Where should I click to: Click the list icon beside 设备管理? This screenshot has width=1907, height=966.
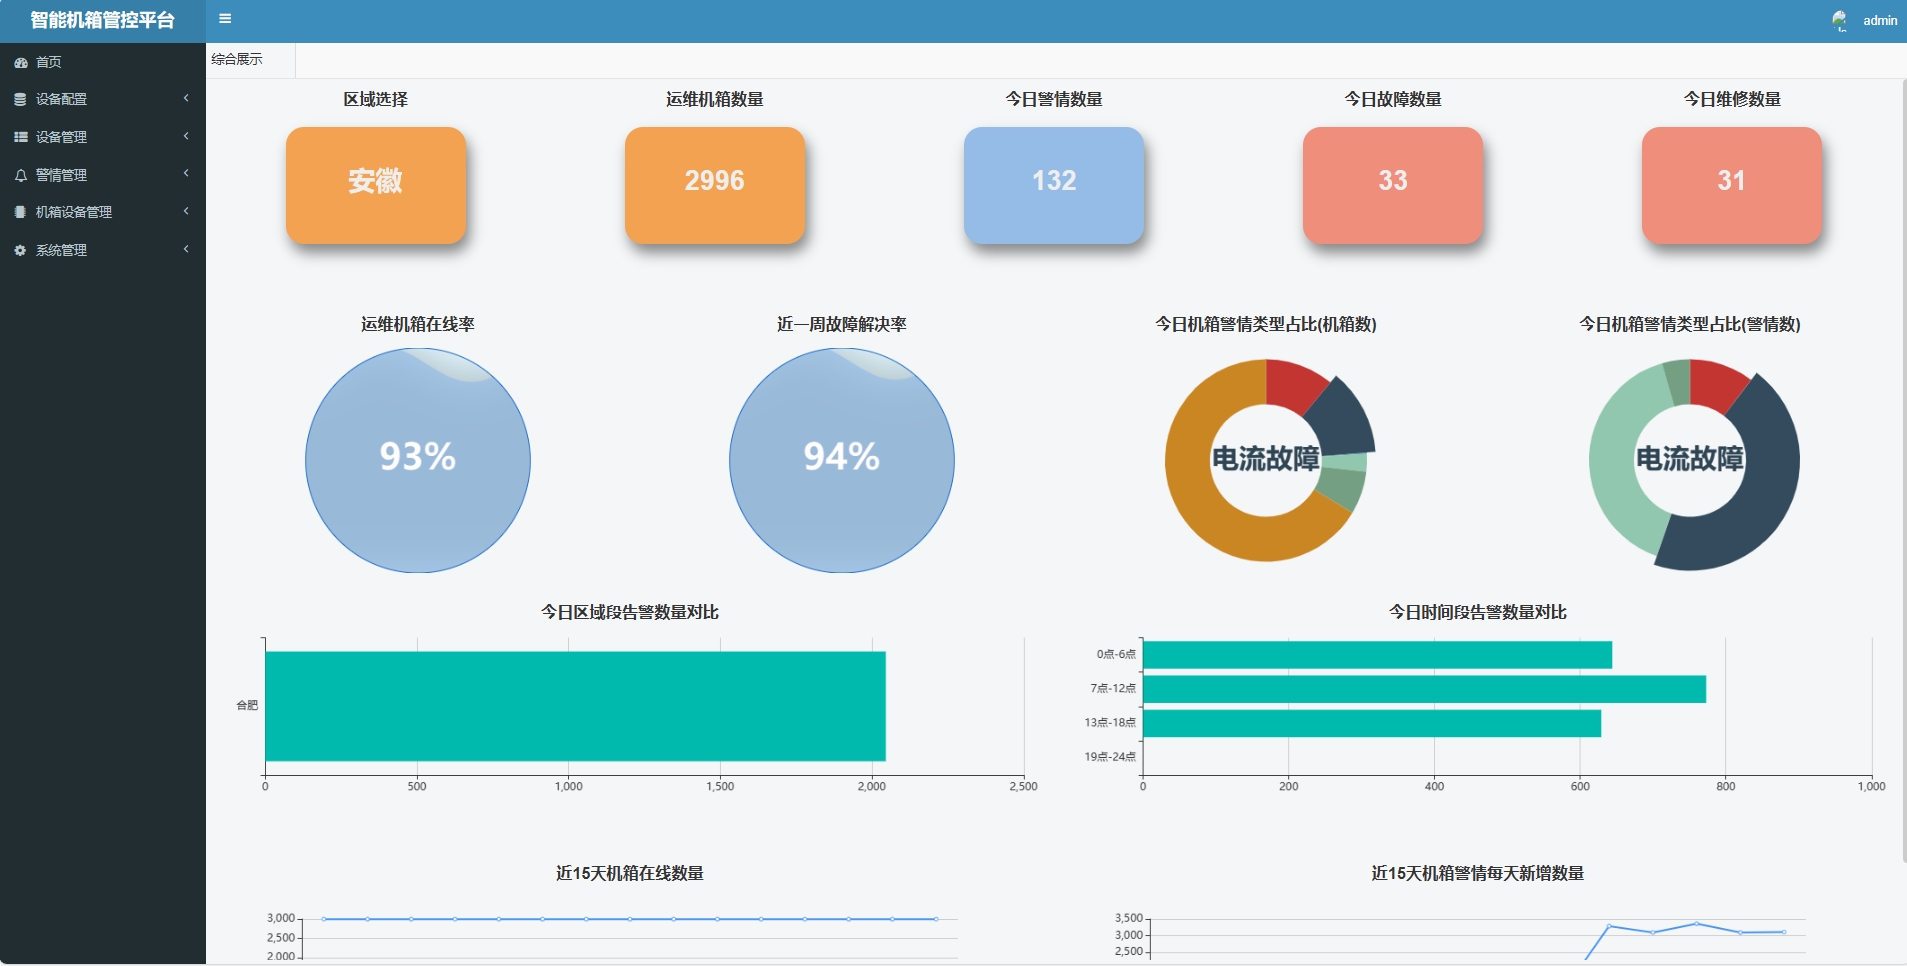tap(20, 137)
